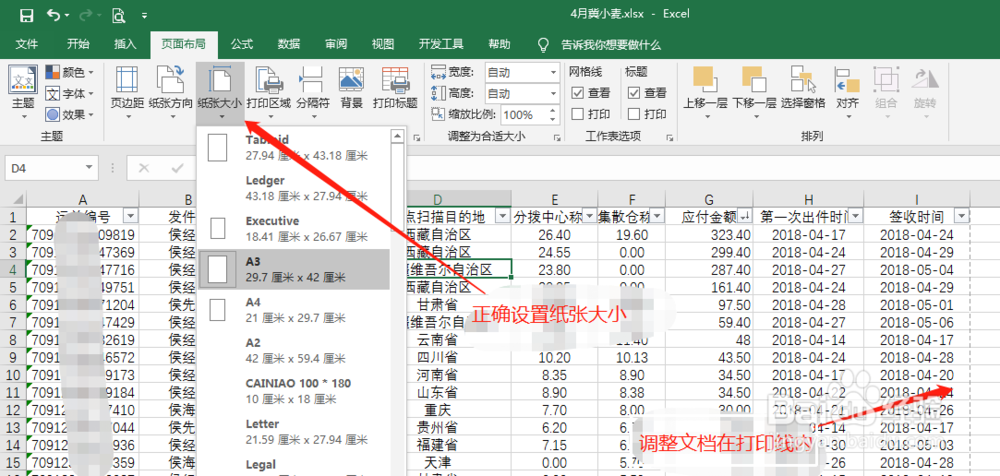Image resolution: width=1000 pixels, height=476 pixels.
Task: Toggle 标题 查看 checkbox
Action: [634, 93]
